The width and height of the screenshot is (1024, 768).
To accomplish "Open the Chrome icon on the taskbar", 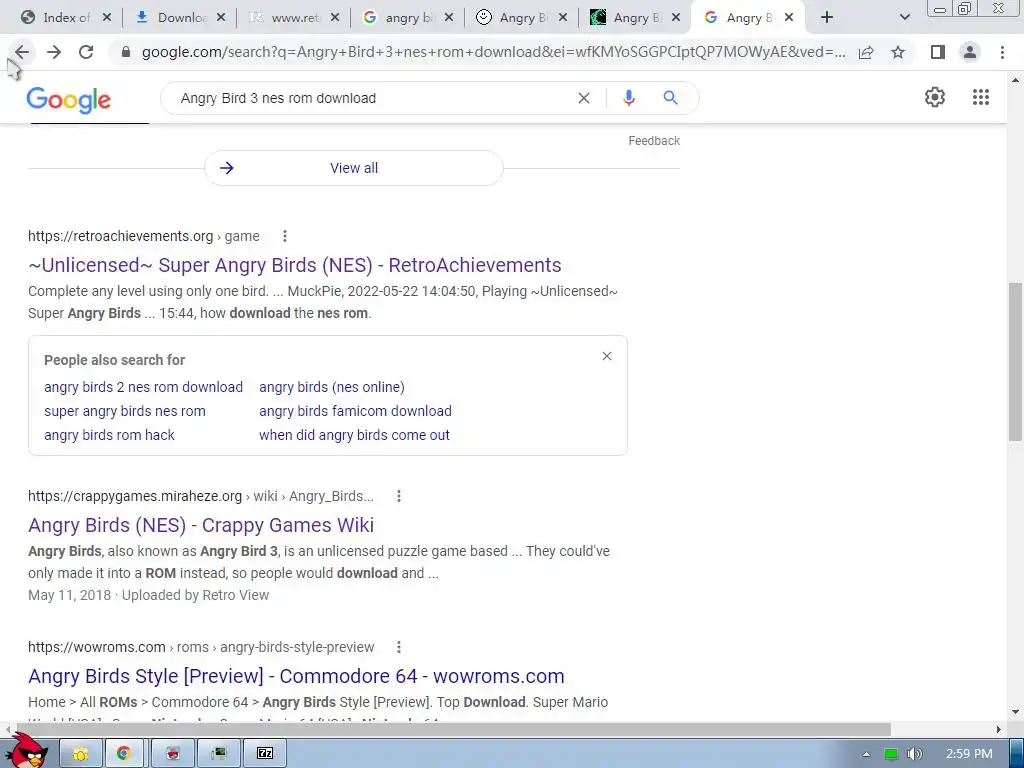I will coord(123,753).
